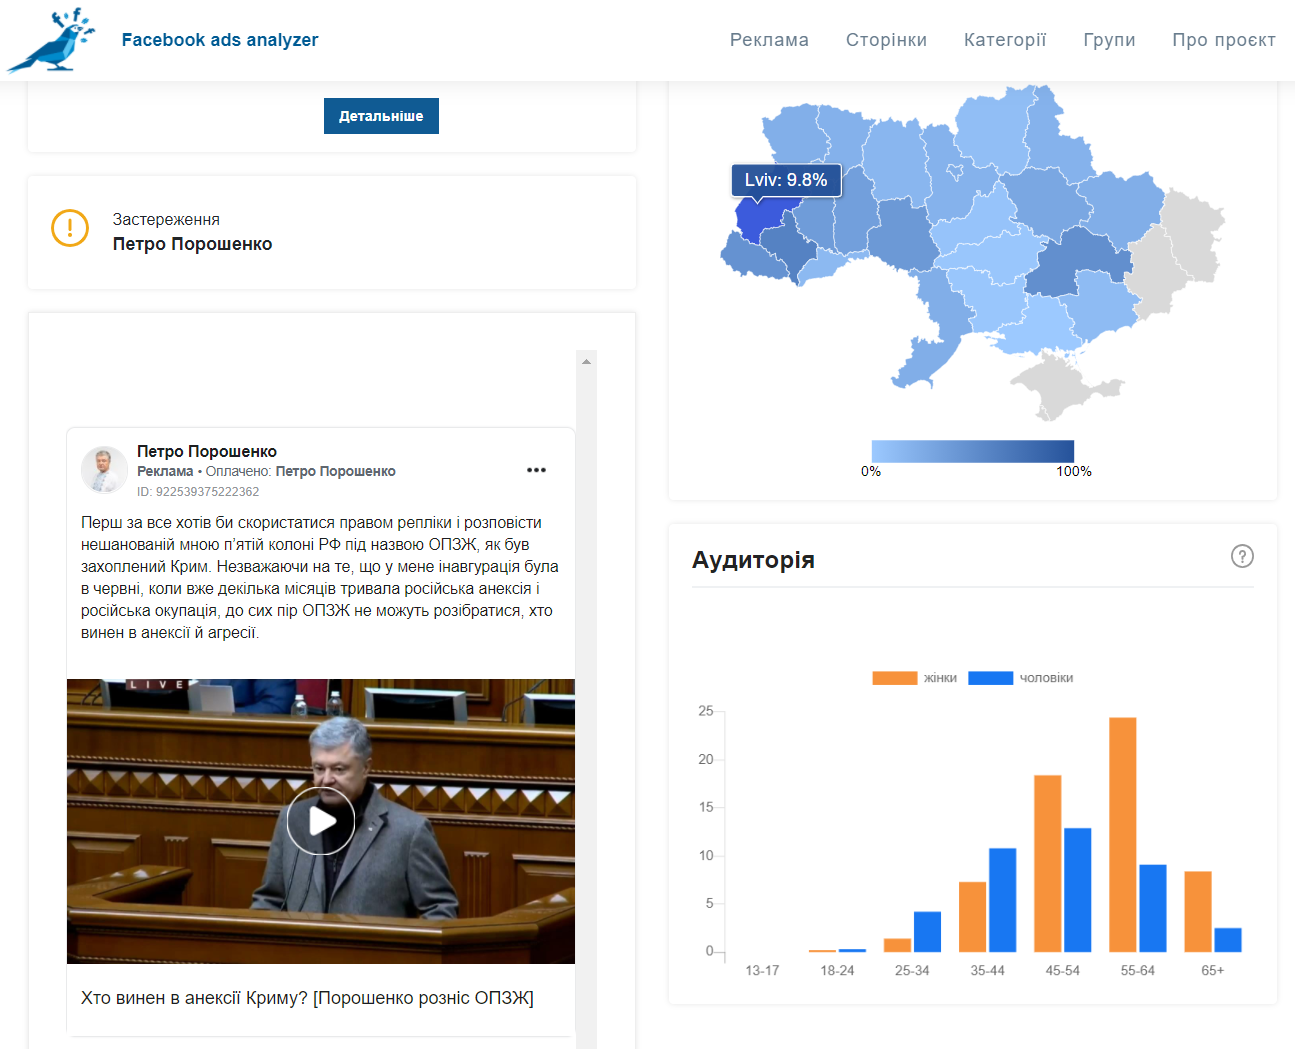Click the Аудиторія heading
Image resolution: width=1295 pixels, height=1049 pixels.
tap(753, 560)
